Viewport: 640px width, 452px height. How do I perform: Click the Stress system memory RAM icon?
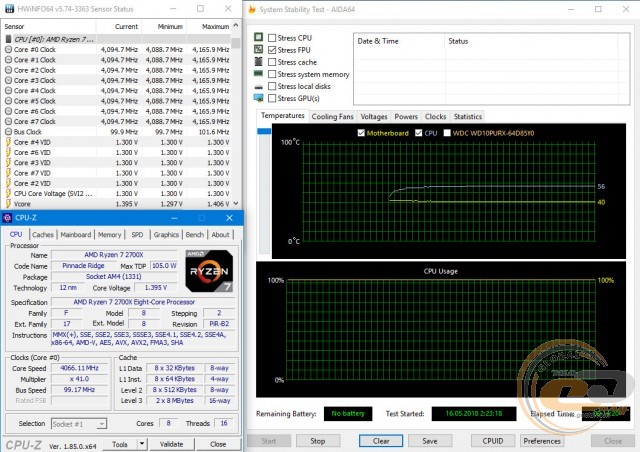click(x=258, y=73)
